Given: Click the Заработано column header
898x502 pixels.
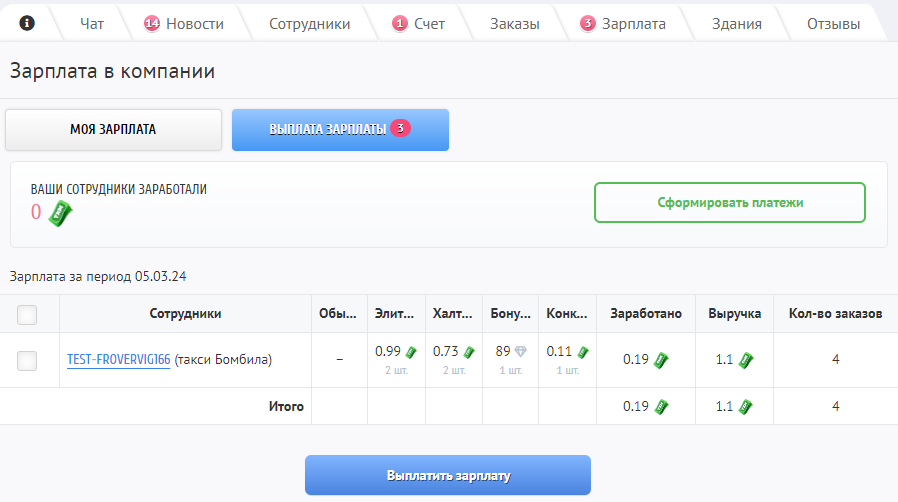Looking at the screenshot, I should coord(646,314).
